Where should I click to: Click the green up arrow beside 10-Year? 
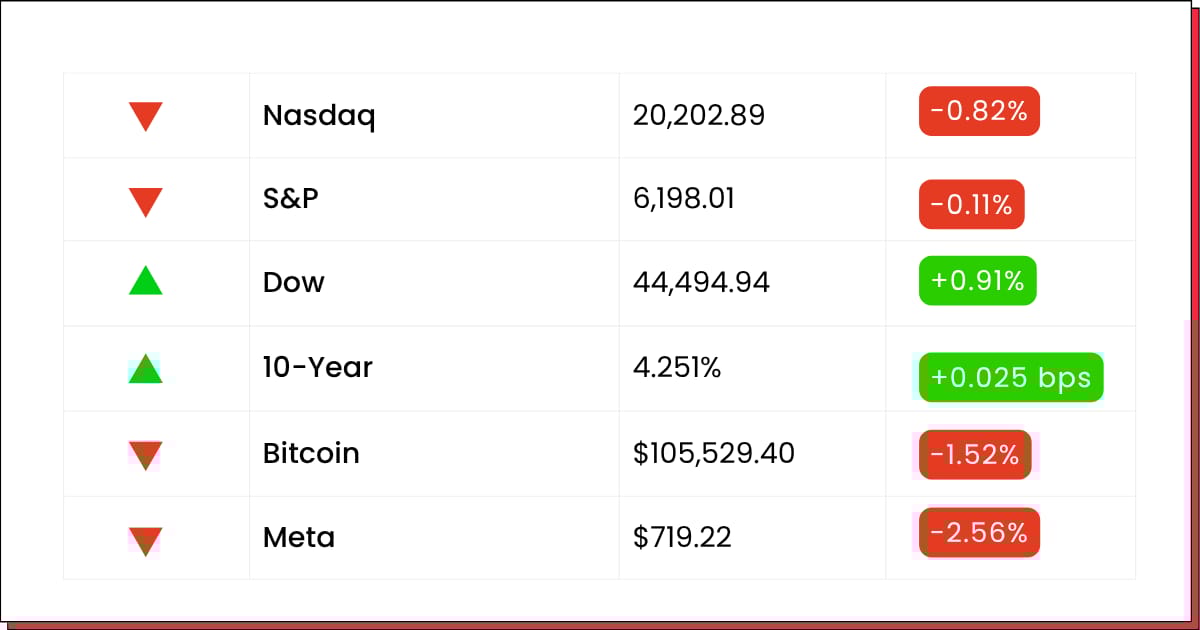pyautogui.click(x=145, y=368)
